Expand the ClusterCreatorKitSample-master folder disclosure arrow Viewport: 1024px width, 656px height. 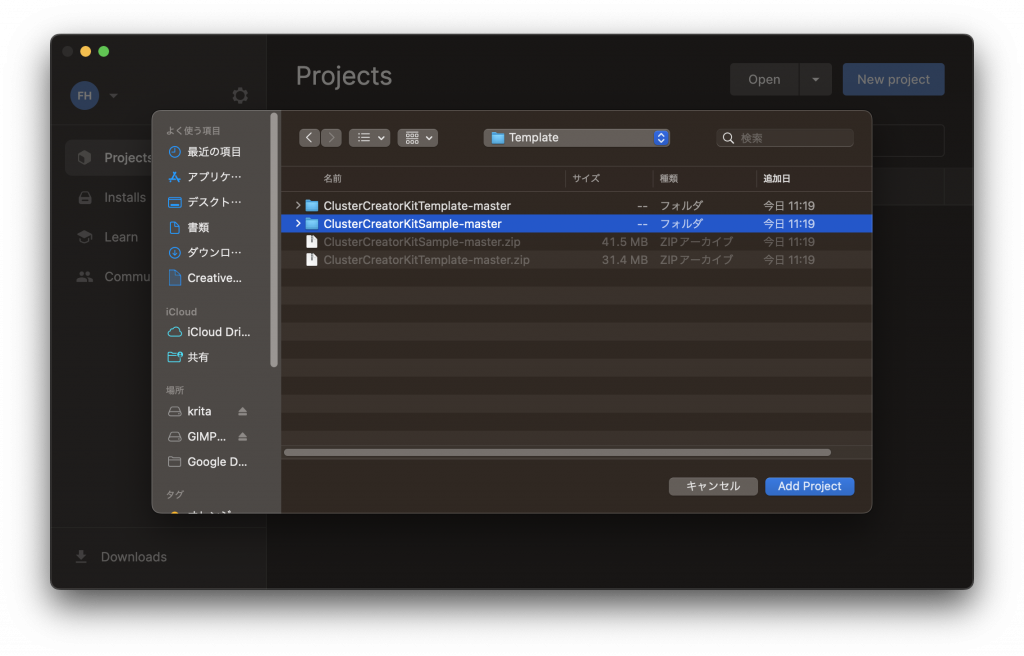[298, 224]
